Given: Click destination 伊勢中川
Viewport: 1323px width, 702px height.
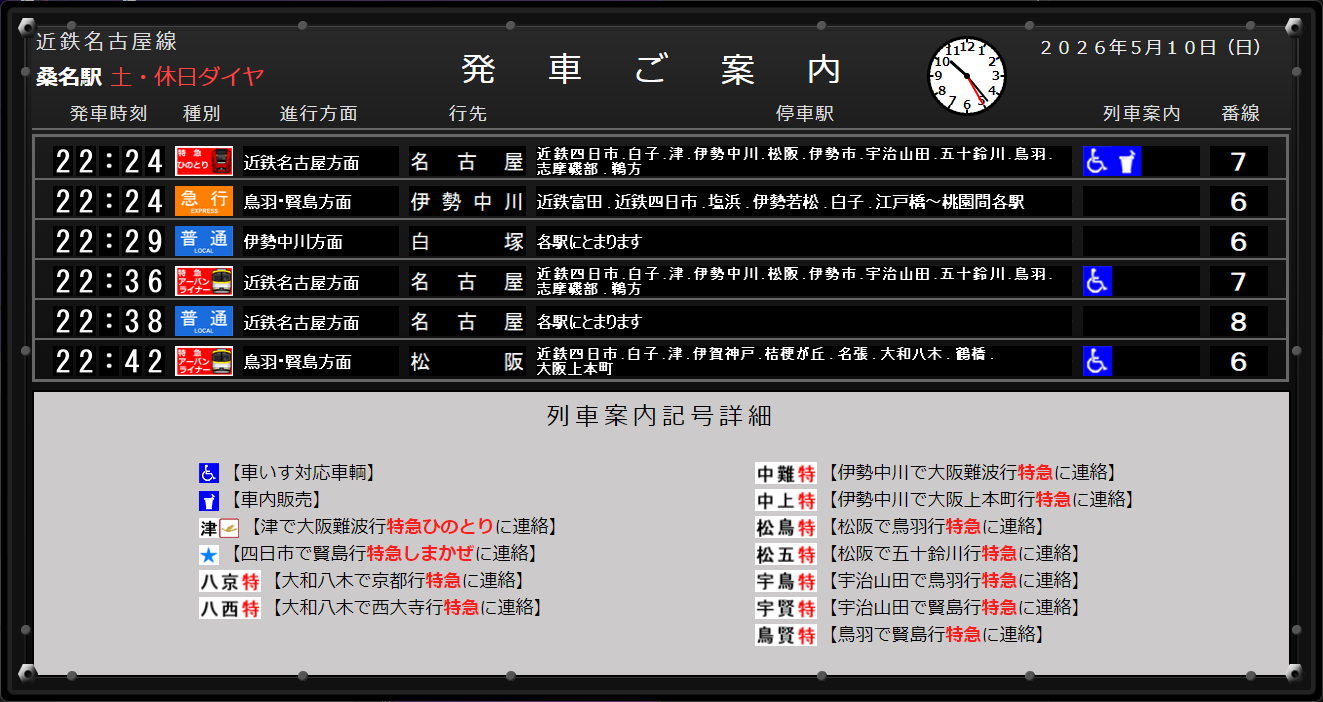Looking at the screenshot, I should pos(467,202).
